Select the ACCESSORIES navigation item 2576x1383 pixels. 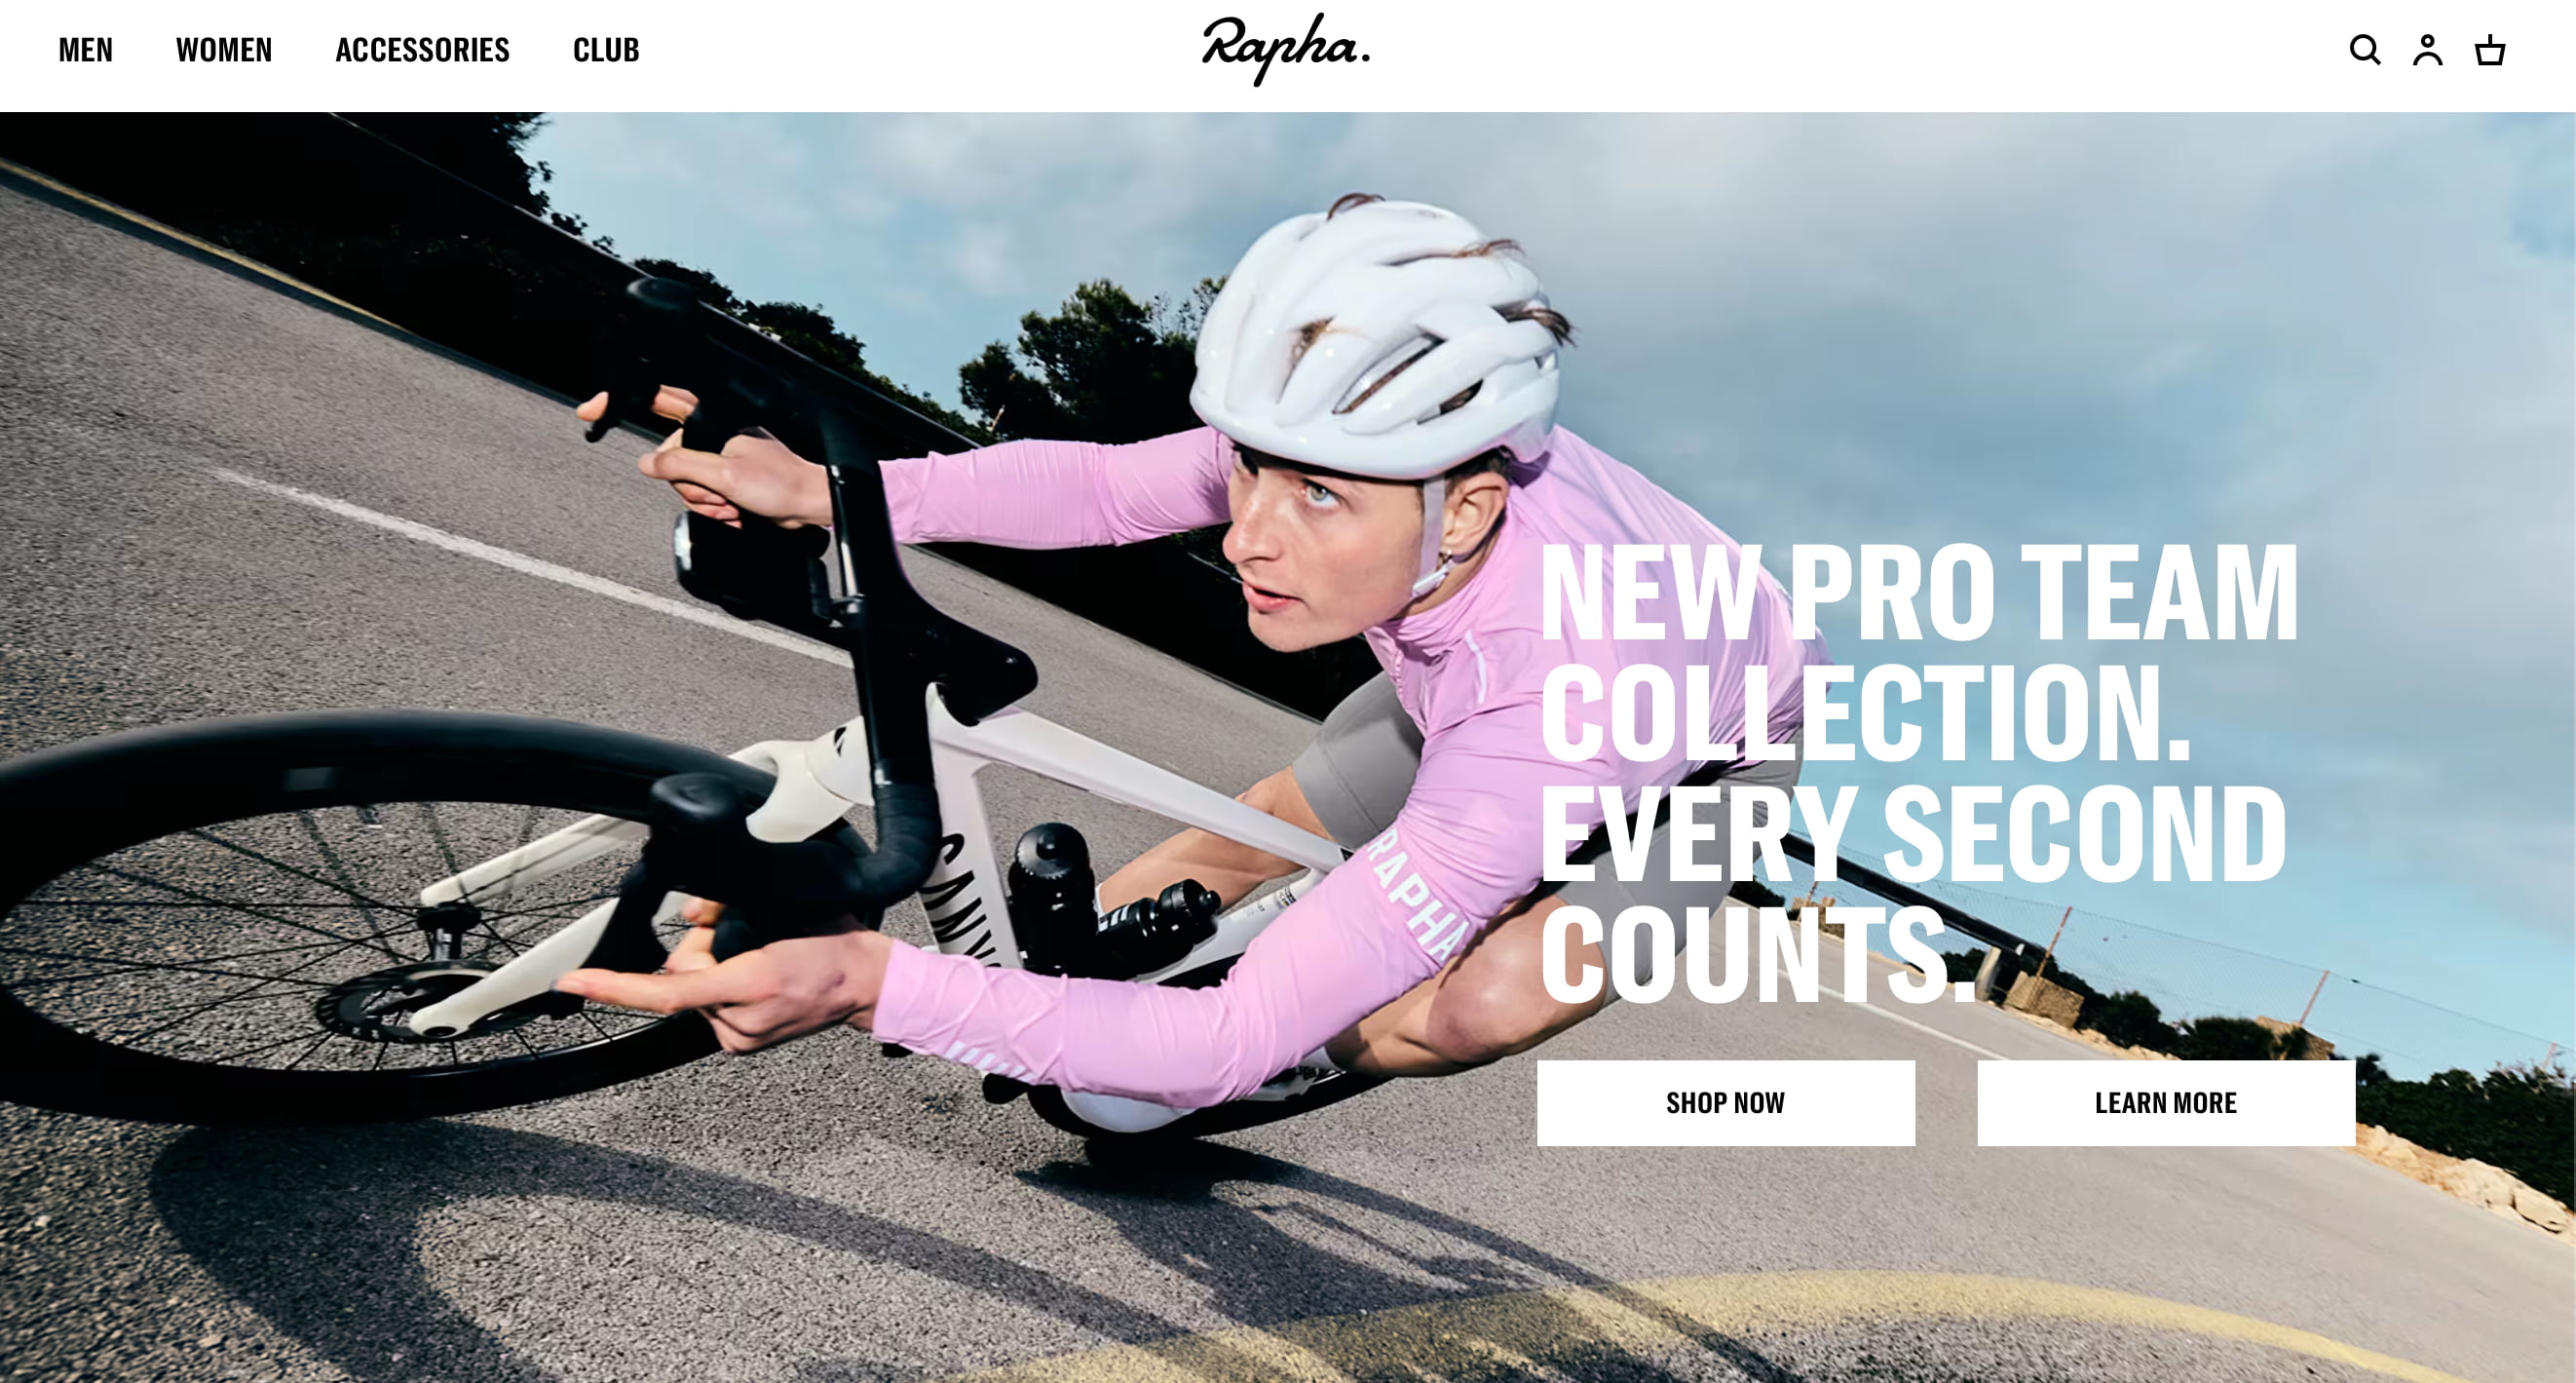point(422,50)
